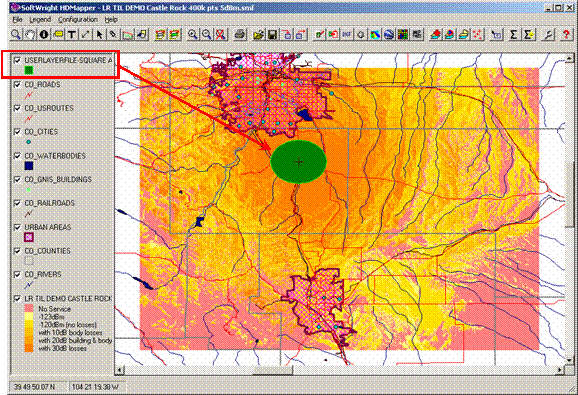
Task: Open the Help menu
Action: tap(111, 20)
